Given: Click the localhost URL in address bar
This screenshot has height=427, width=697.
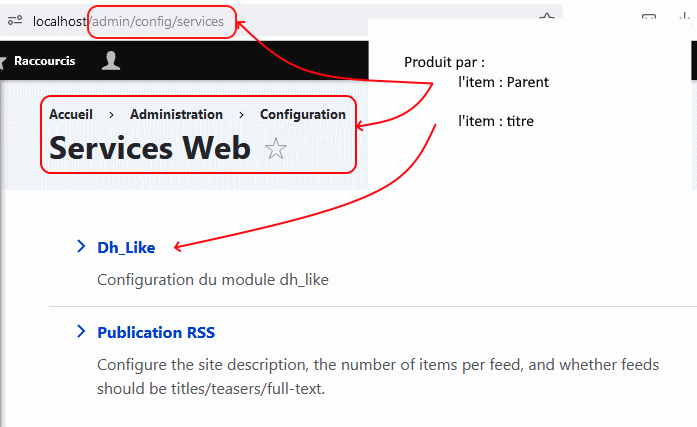Looking at the screenshot, I should [128, 21].
